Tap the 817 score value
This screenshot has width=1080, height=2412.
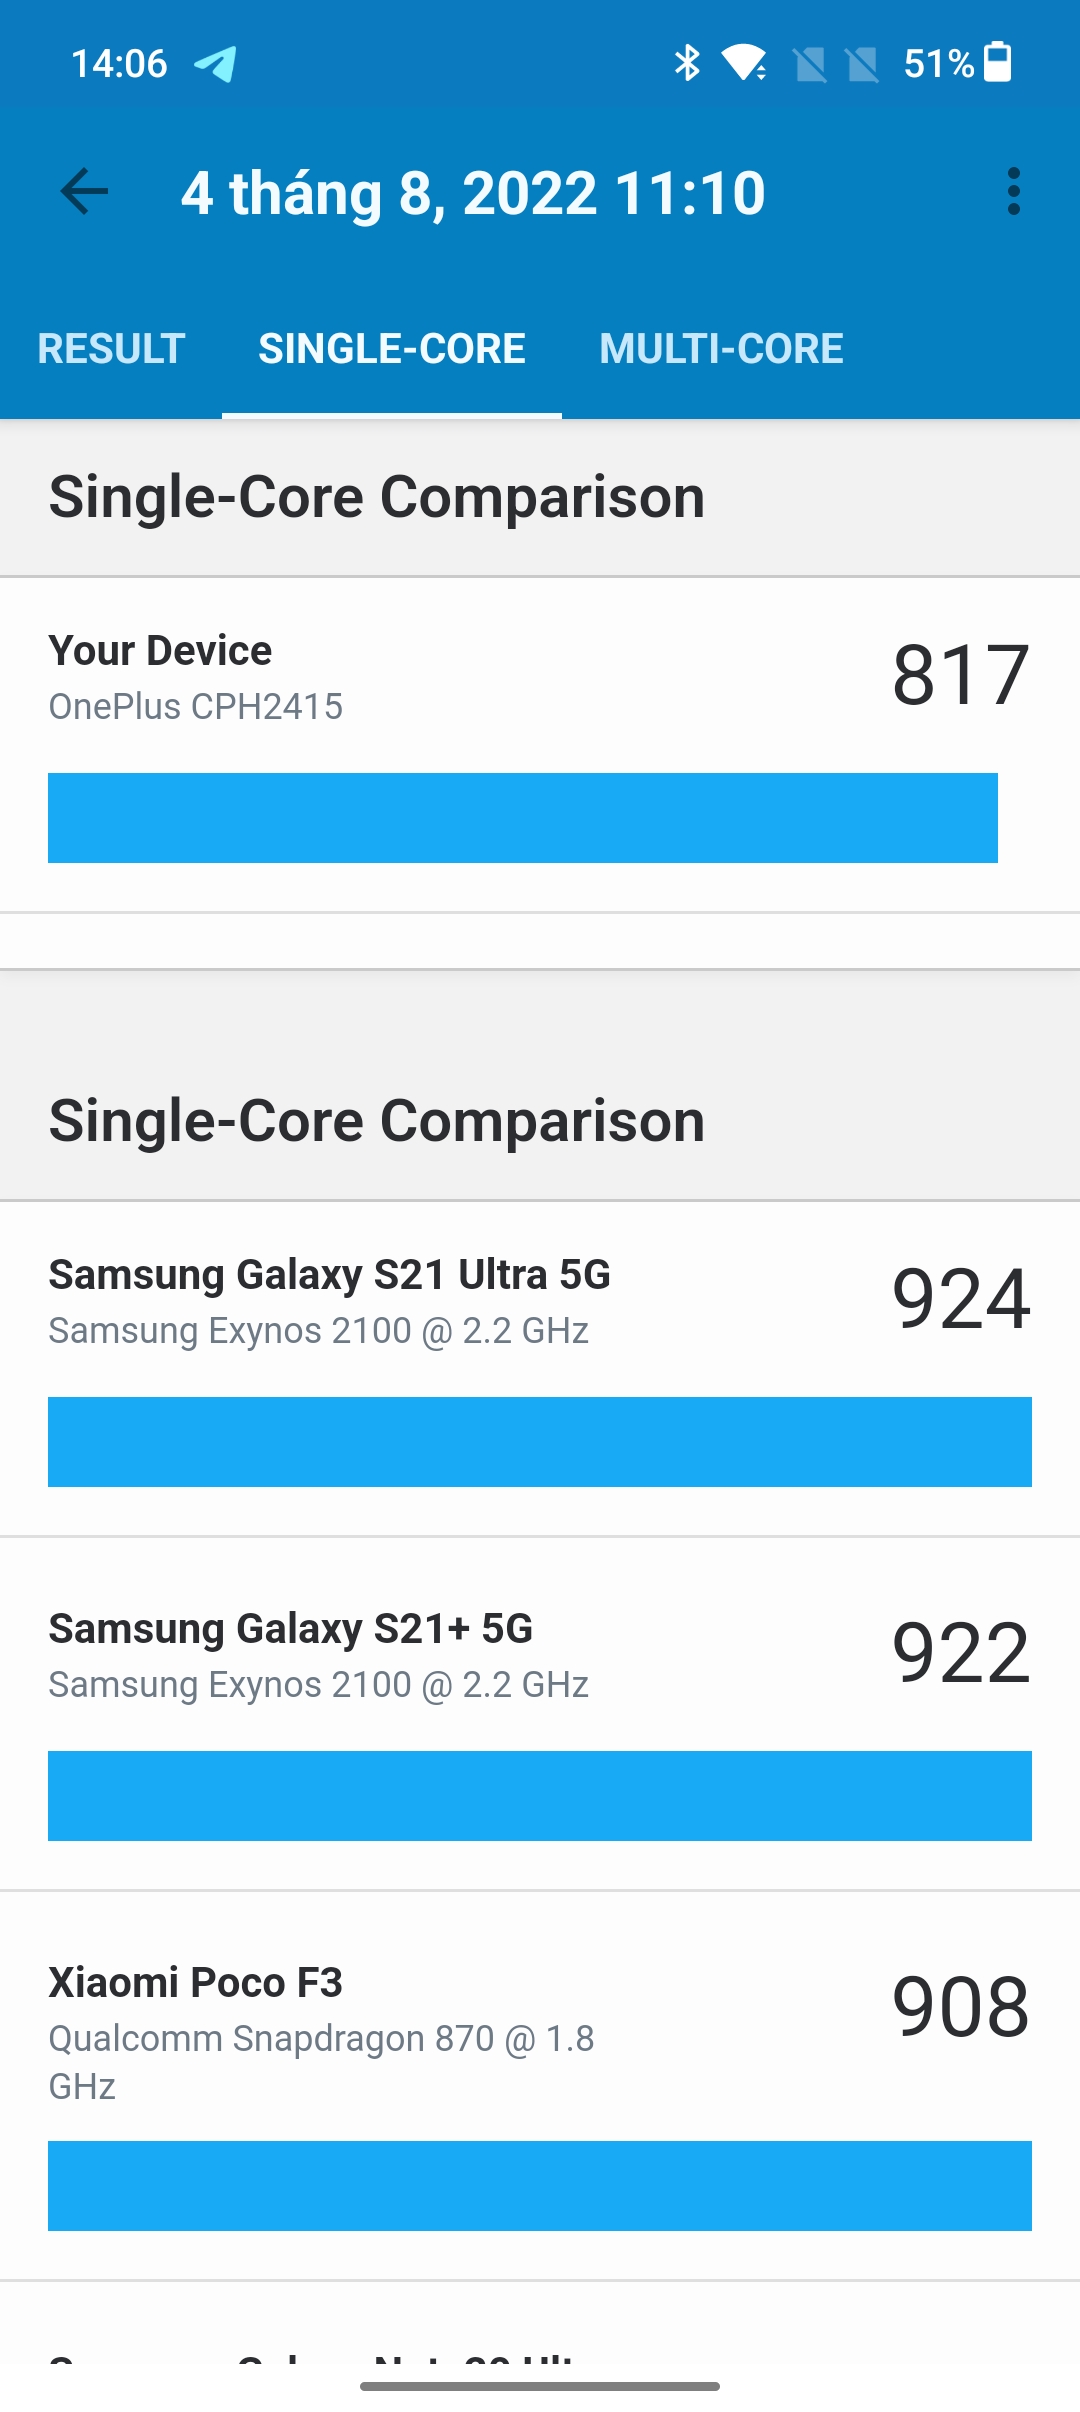[961, 675]
